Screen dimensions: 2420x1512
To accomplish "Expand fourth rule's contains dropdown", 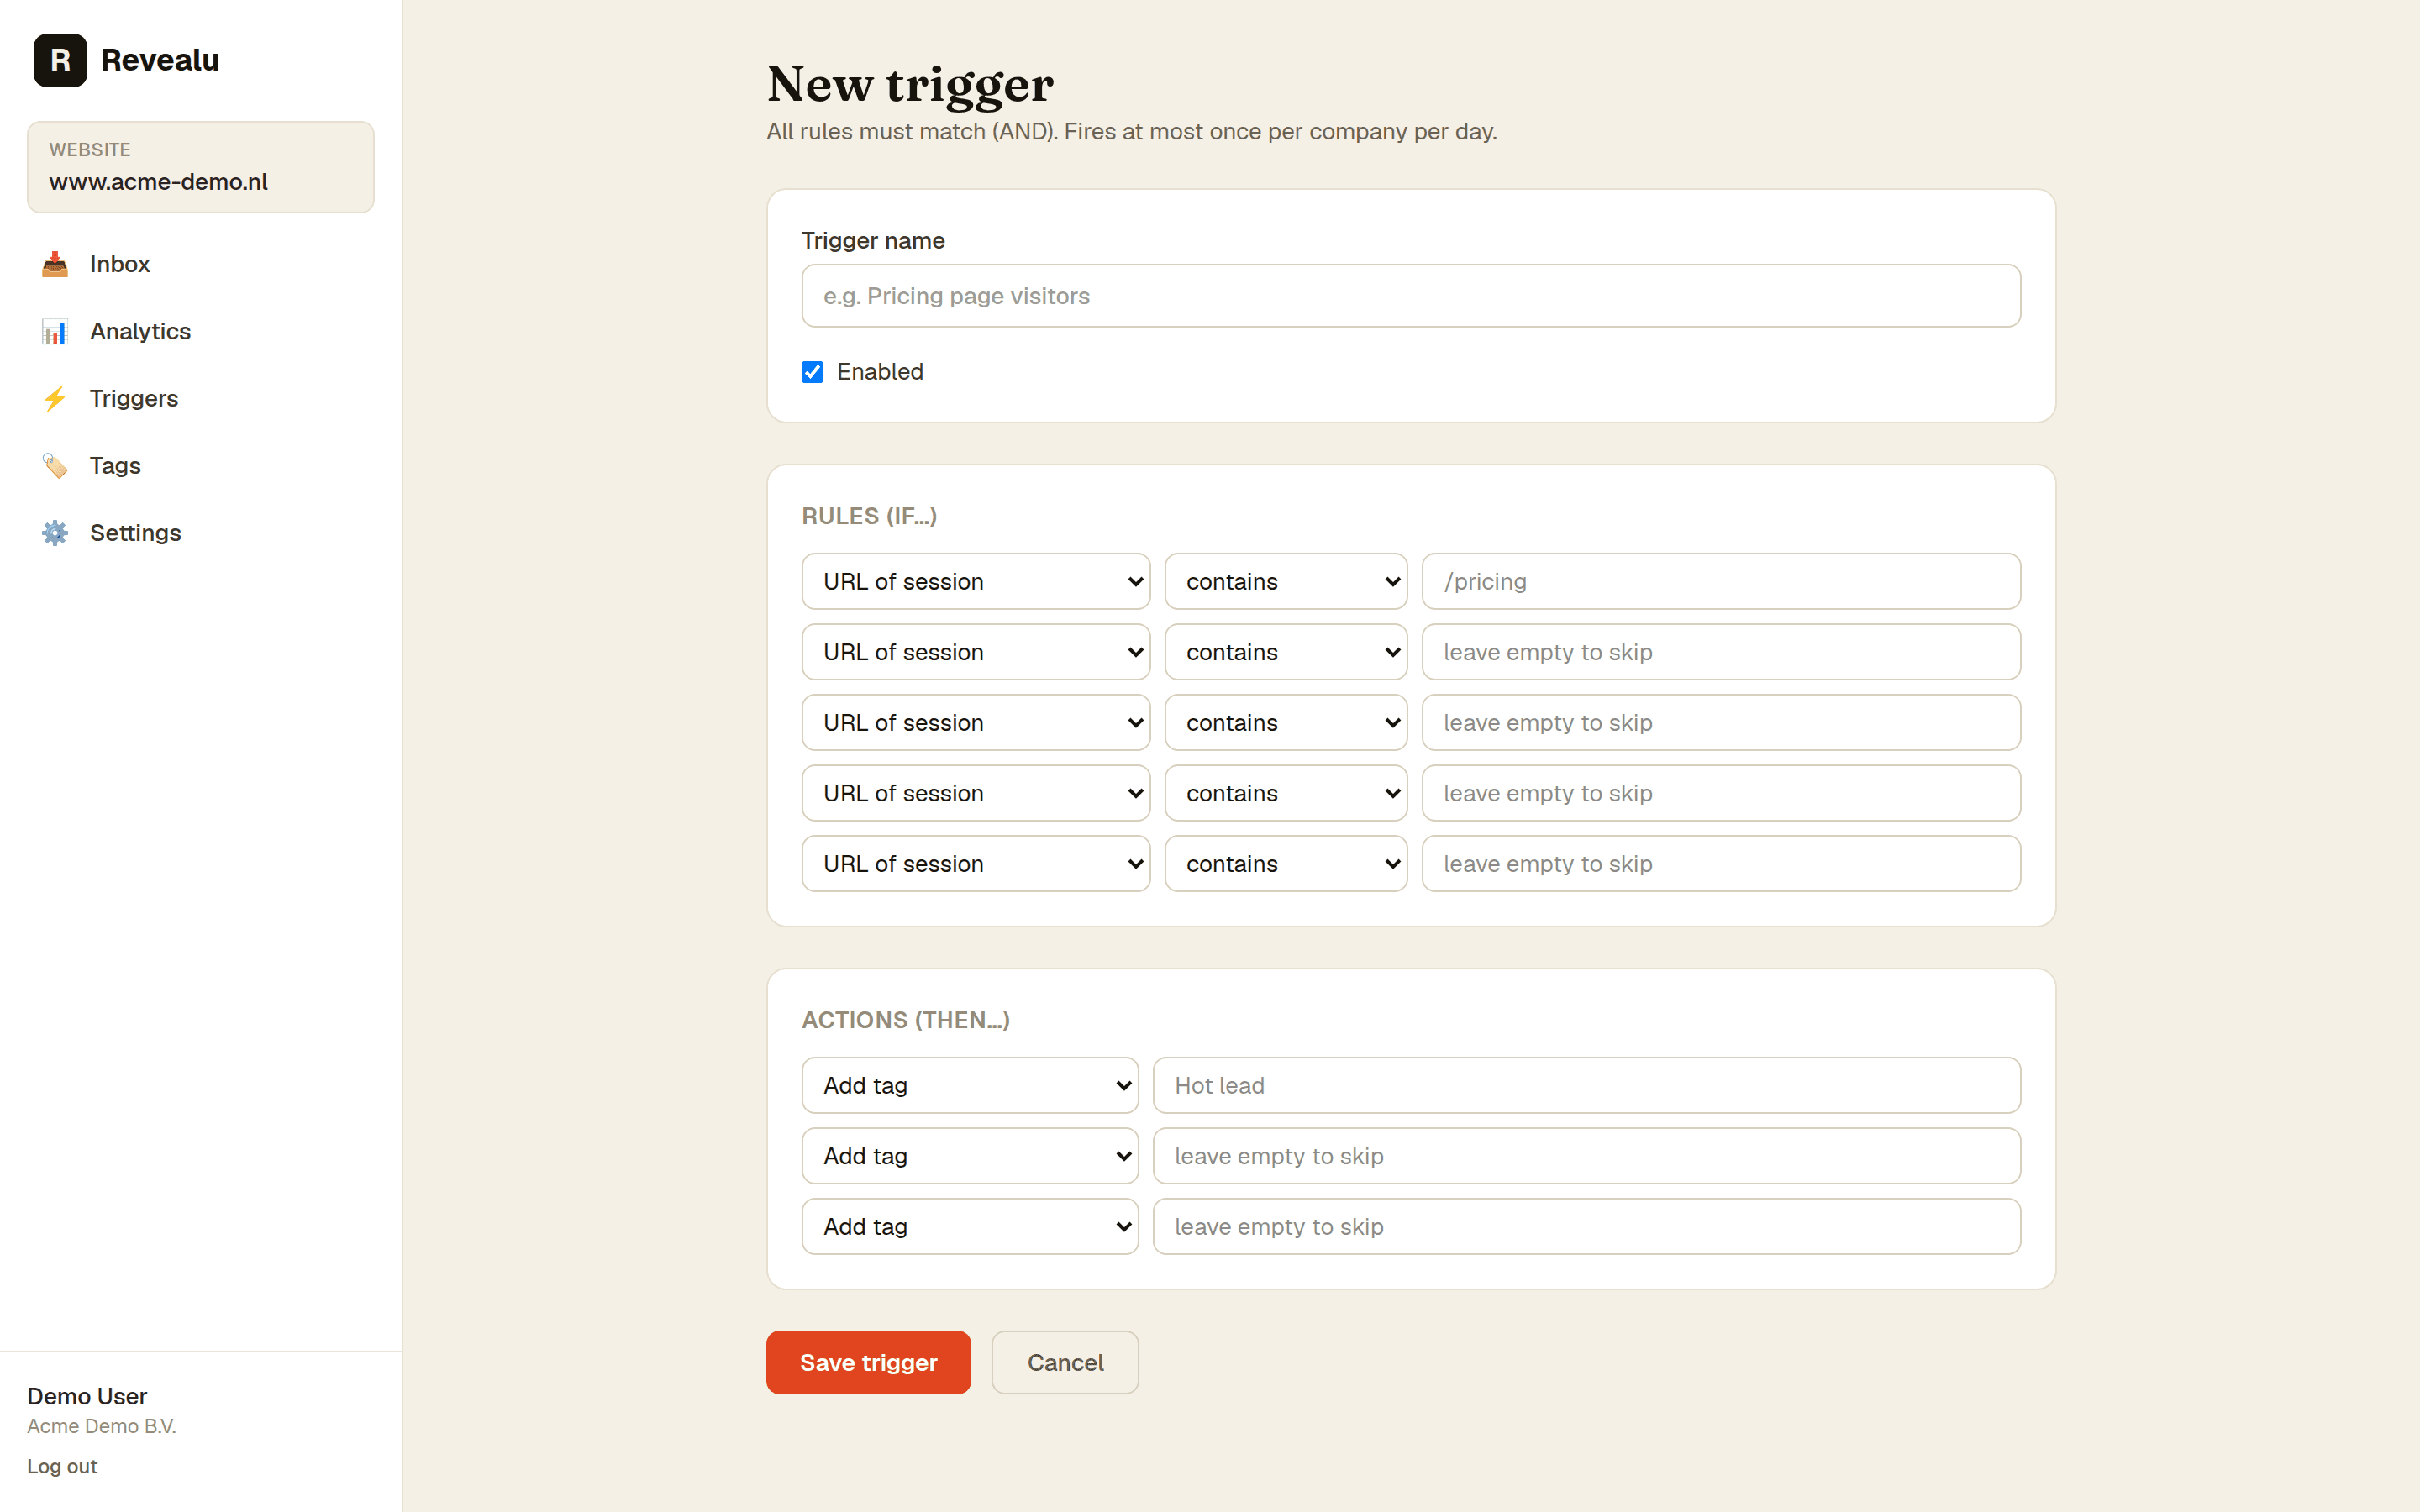I will coord(1286,793).
